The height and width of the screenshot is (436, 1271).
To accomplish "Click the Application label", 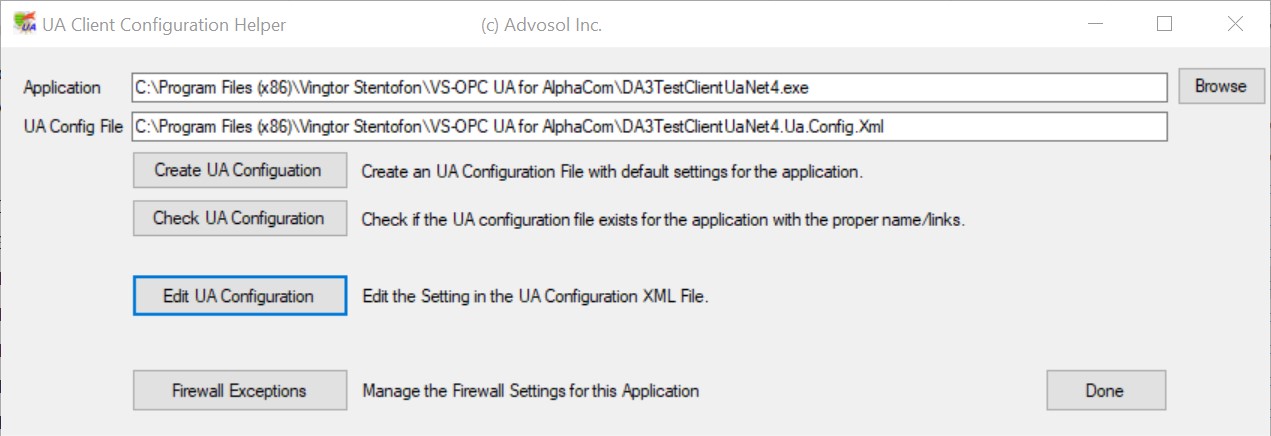I will click(62, 88).
